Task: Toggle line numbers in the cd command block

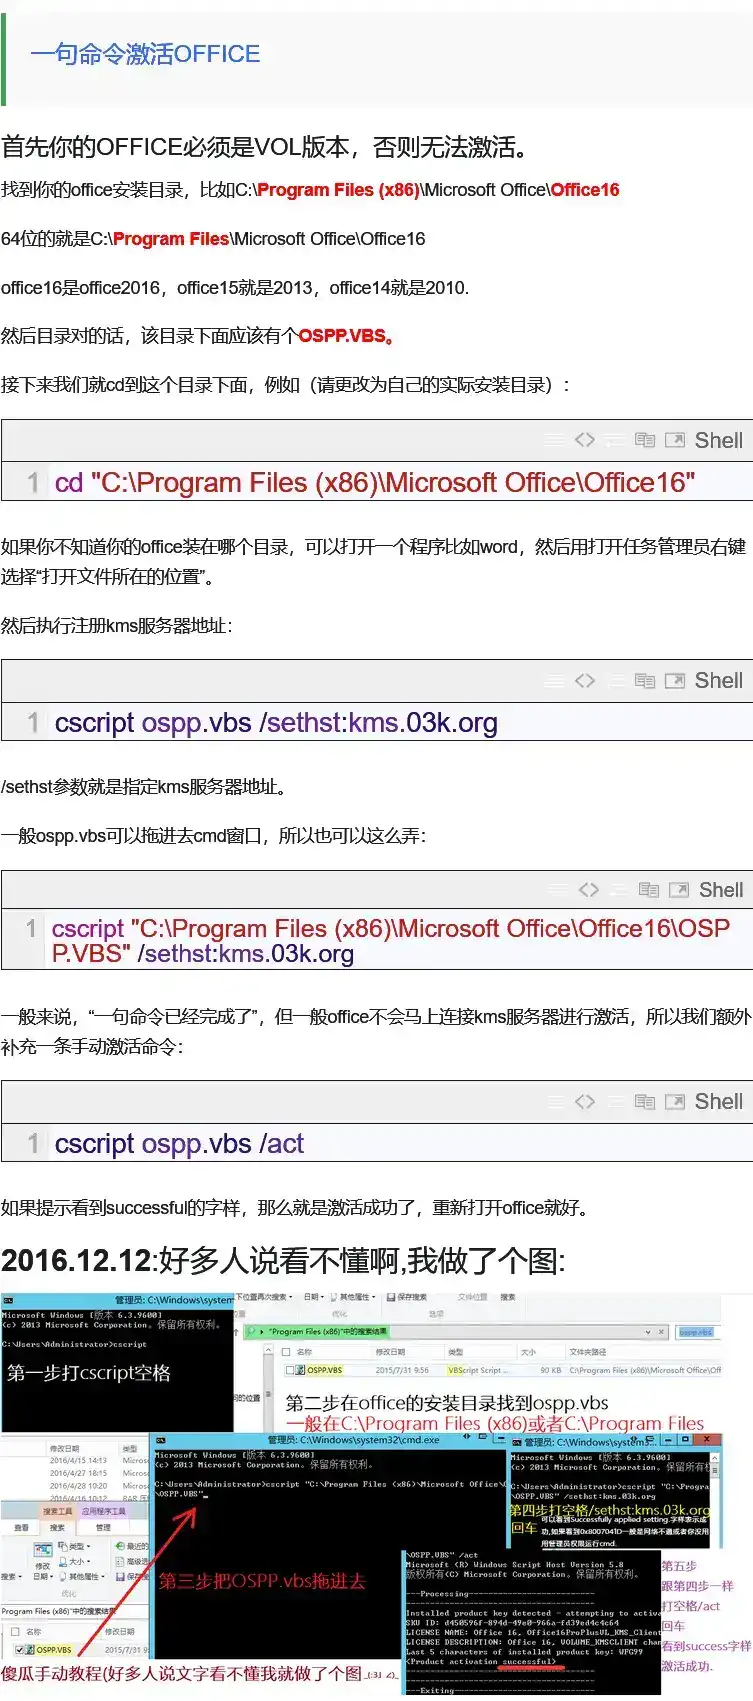Action: pyautogui.click(x=555, y=440)
